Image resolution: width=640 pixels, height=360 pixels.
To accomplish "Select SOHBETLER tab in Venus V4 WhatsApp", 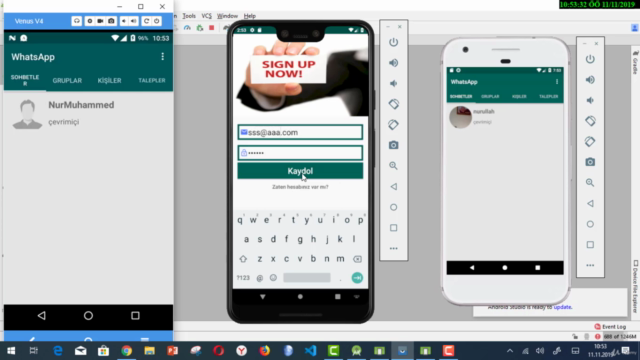I will pyautogui.click(x=25, y=80).
